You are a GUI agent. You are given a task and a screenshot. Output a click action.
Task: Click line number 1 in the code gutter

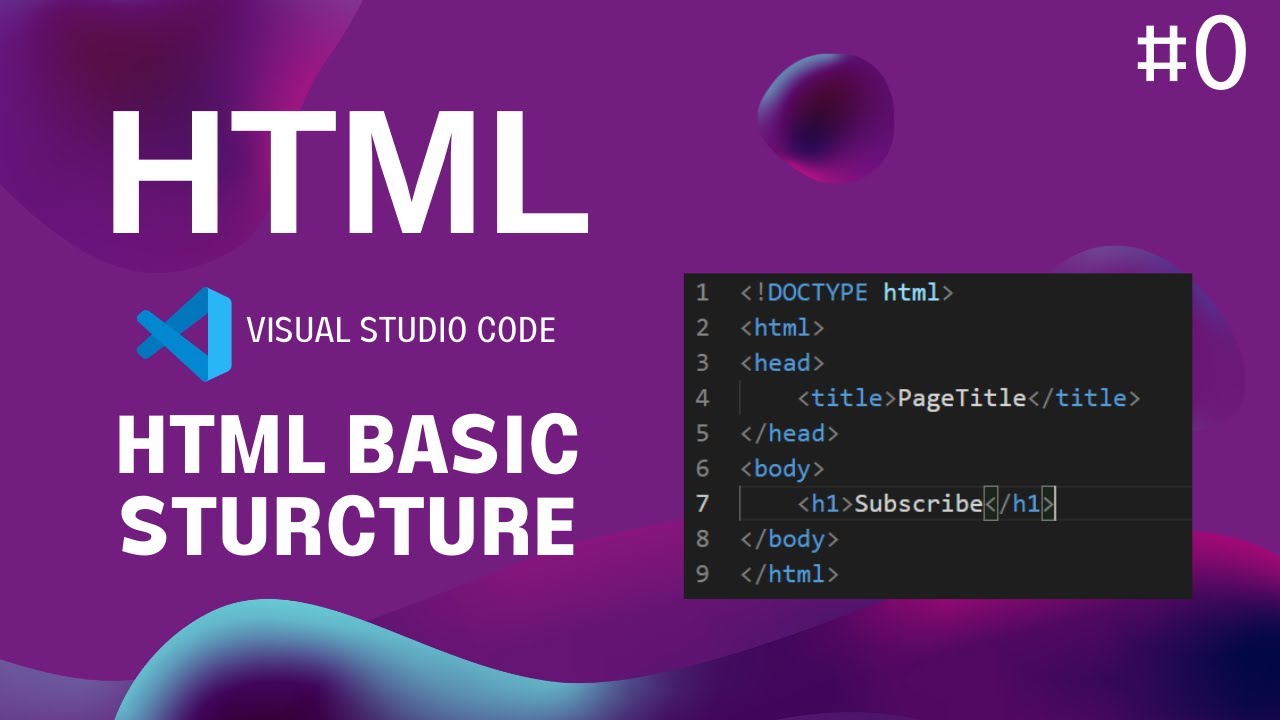pyautogui.click(x=702, y=293)
